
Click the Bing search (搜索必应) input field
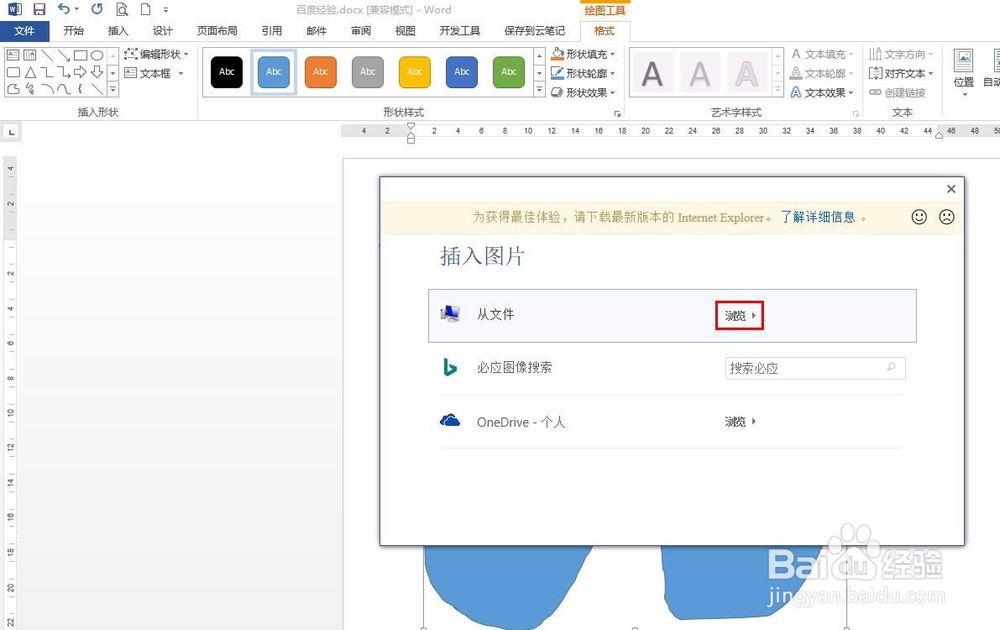tap(815, 368)
